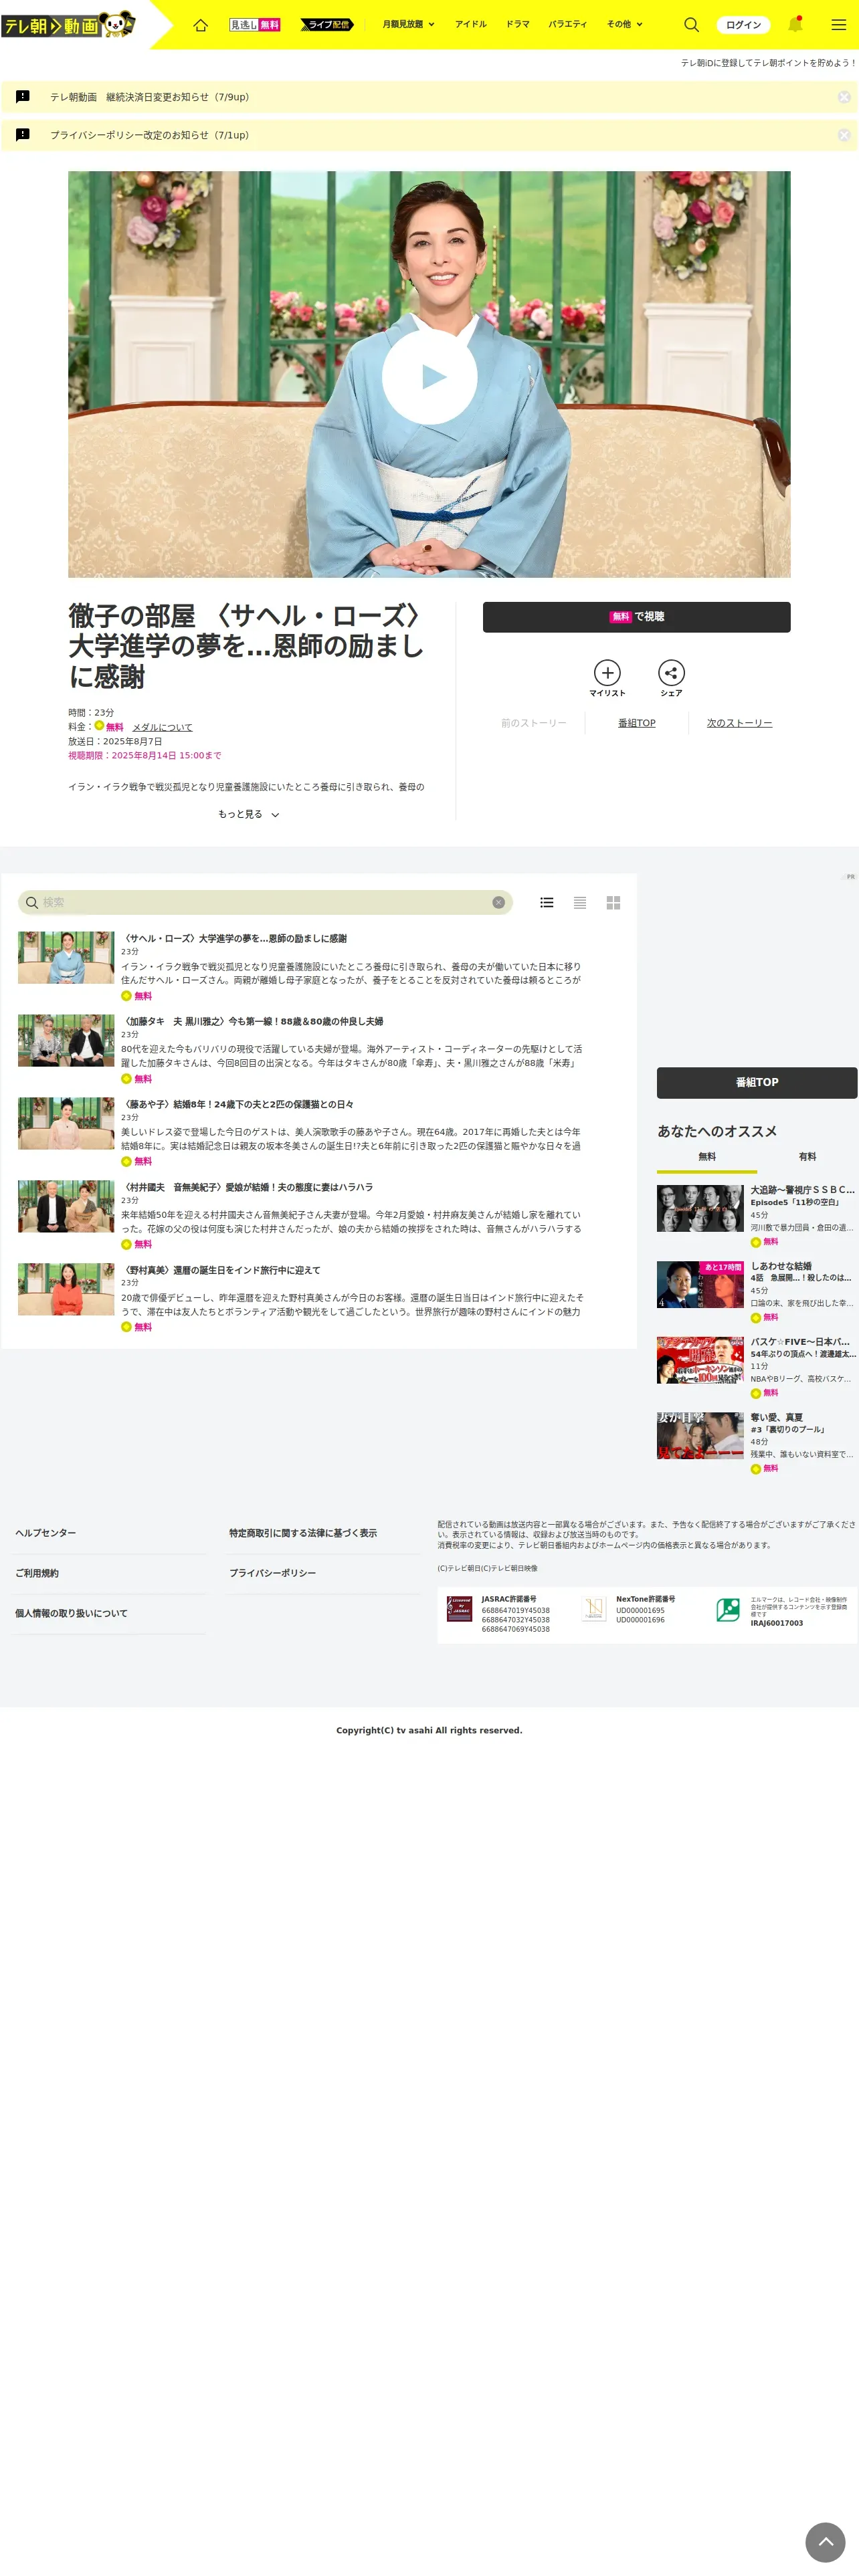Open 村井國夫 音無美紀子 episode title
Viewport: 859px width, 2576px height.
click(x=247, y=1187)
